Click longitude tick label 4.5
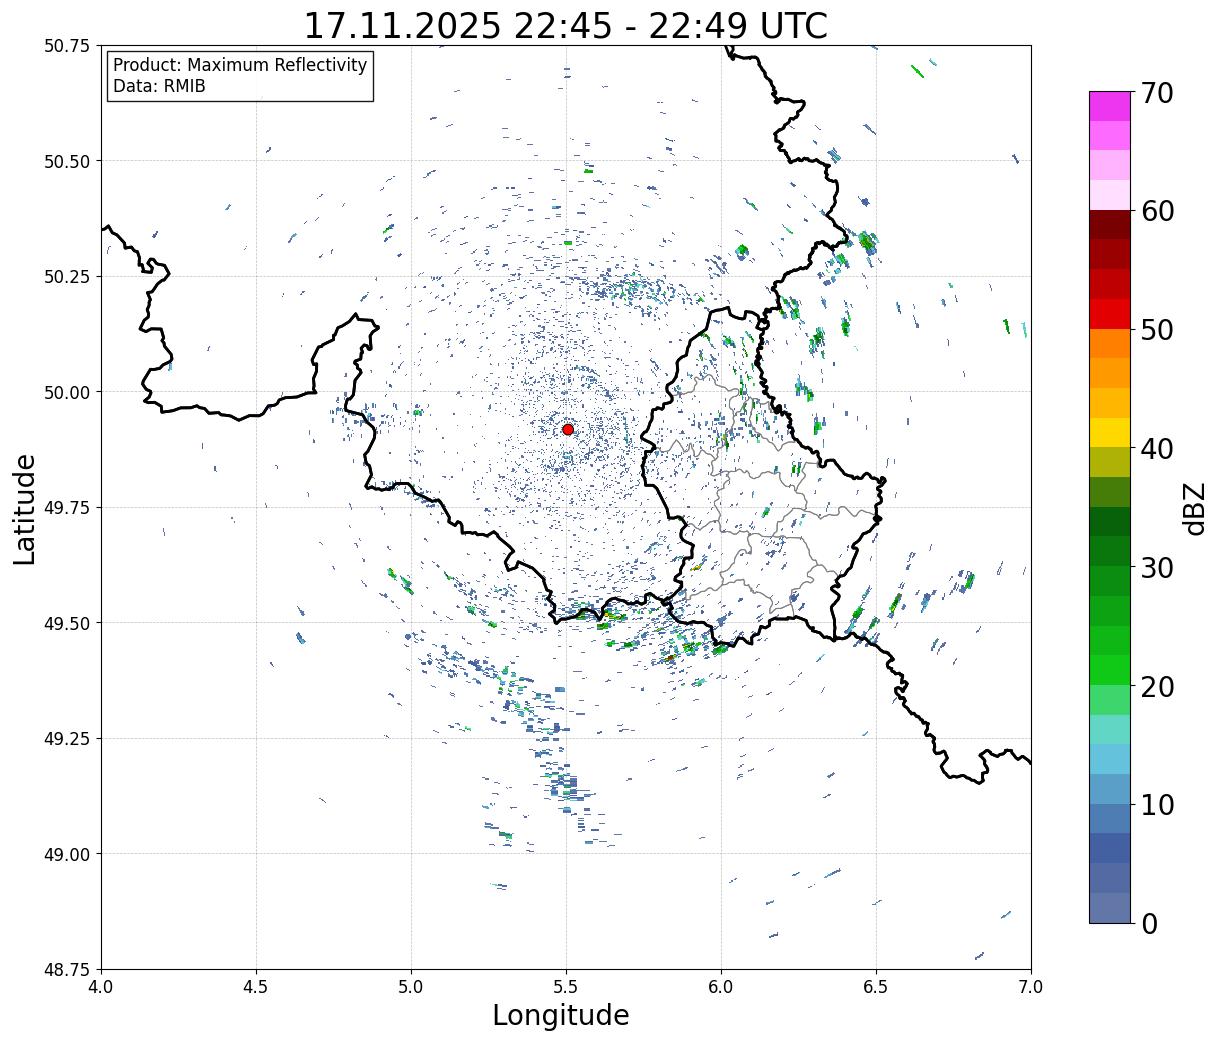This screenshot has width=1219, height=1040. pyautogui.click(x=256, y=987)
